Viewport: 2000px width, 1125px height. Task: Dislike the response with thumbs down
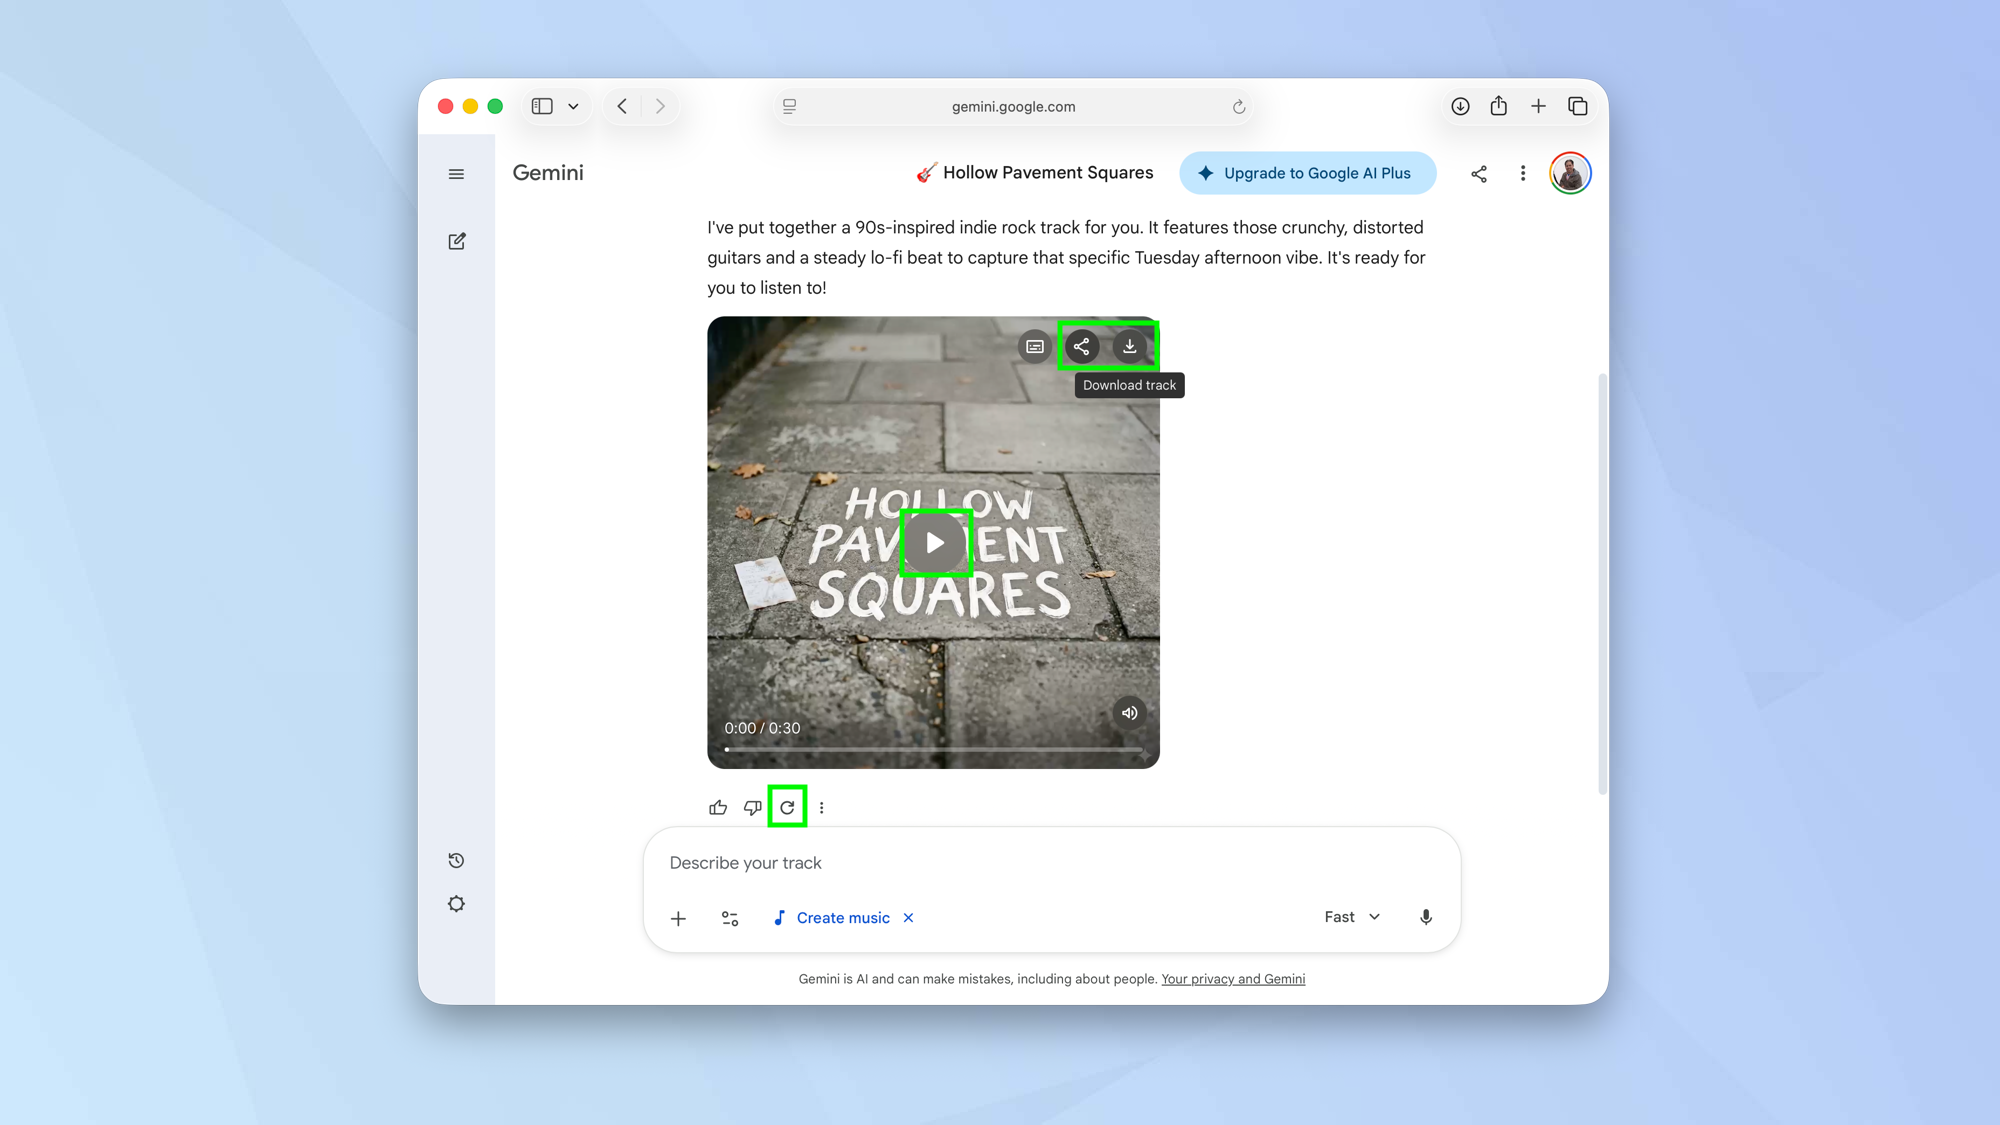tap(752, 807)
